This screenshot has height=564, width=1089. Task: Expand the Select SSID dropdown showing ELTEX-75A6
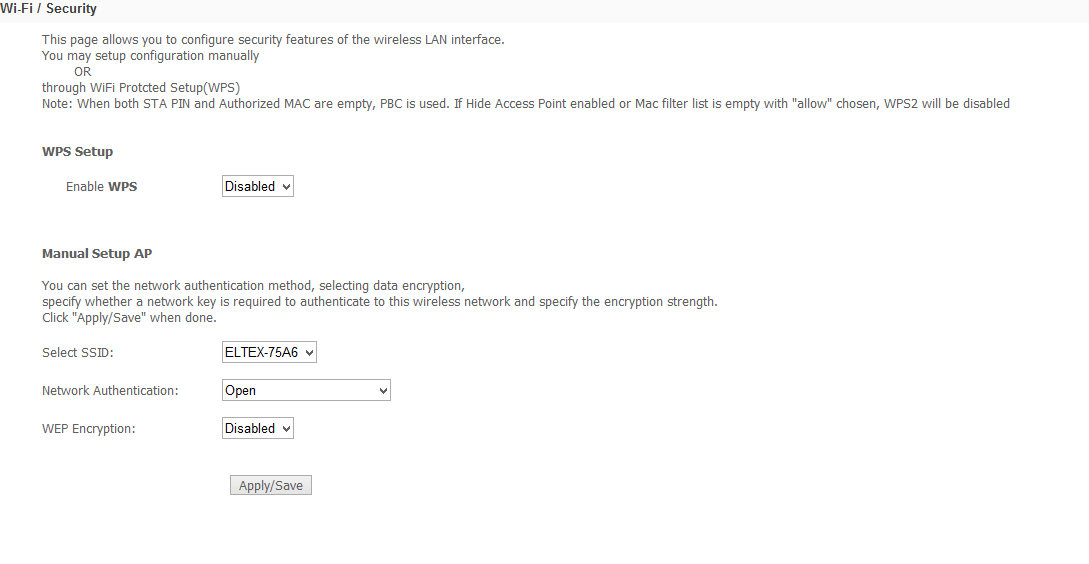pyautogui.click(x=269, y=352)
